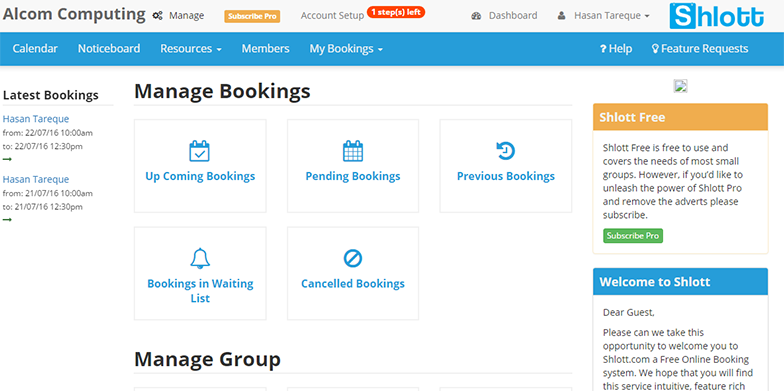Open the Previous Bookings text link
Screen dimensions: 784x391
click(506, 176)
